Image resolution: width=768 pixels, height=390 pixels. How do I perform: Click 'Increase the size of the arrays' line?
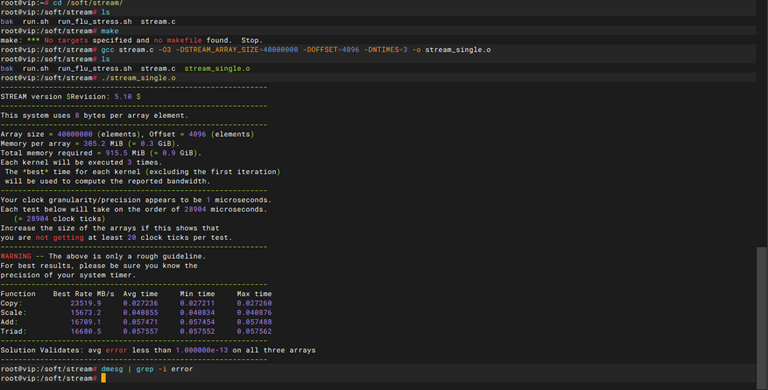point(110,228)
